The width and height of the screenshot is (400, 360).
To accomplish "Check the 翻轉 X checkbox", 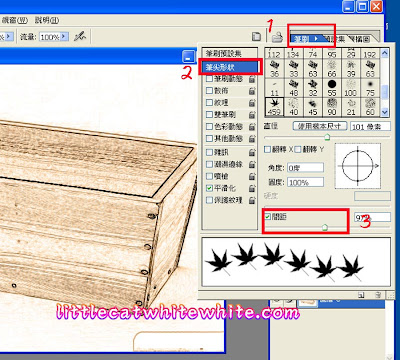I will tap(267, 149).
